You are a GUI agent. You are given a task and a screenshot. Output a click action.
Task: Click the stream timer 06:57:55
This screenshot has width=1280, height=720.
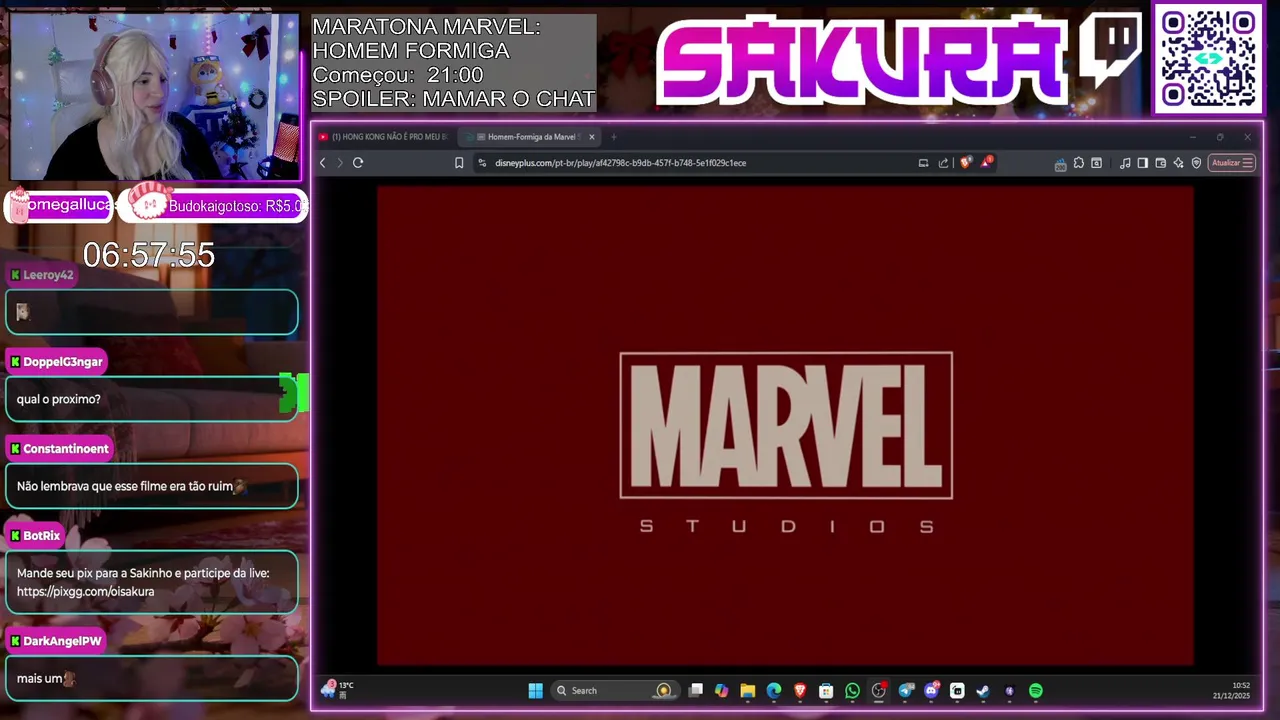tap(149, 255)
